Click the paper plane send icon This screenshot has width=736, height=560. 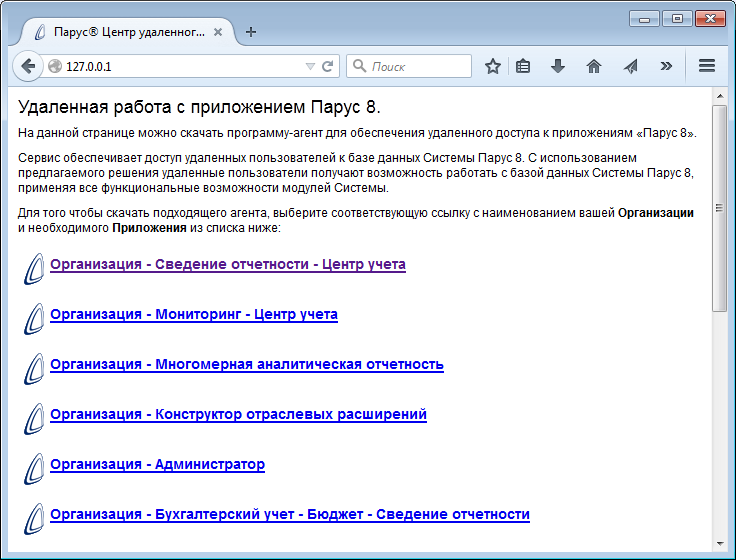coord(630,66)
